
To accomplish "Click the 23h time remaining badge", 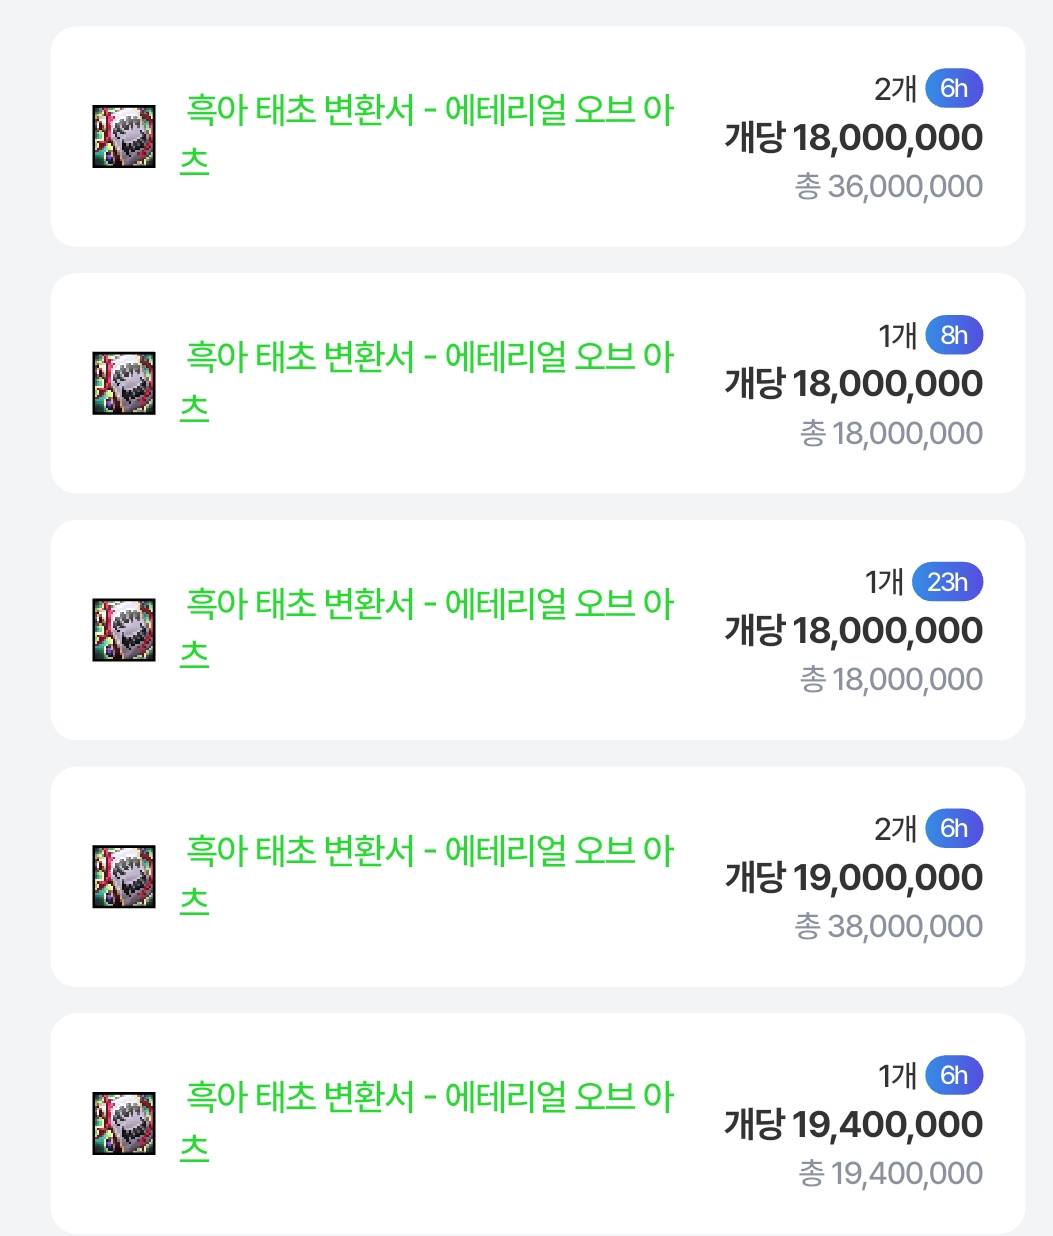I will pos(947,582).
